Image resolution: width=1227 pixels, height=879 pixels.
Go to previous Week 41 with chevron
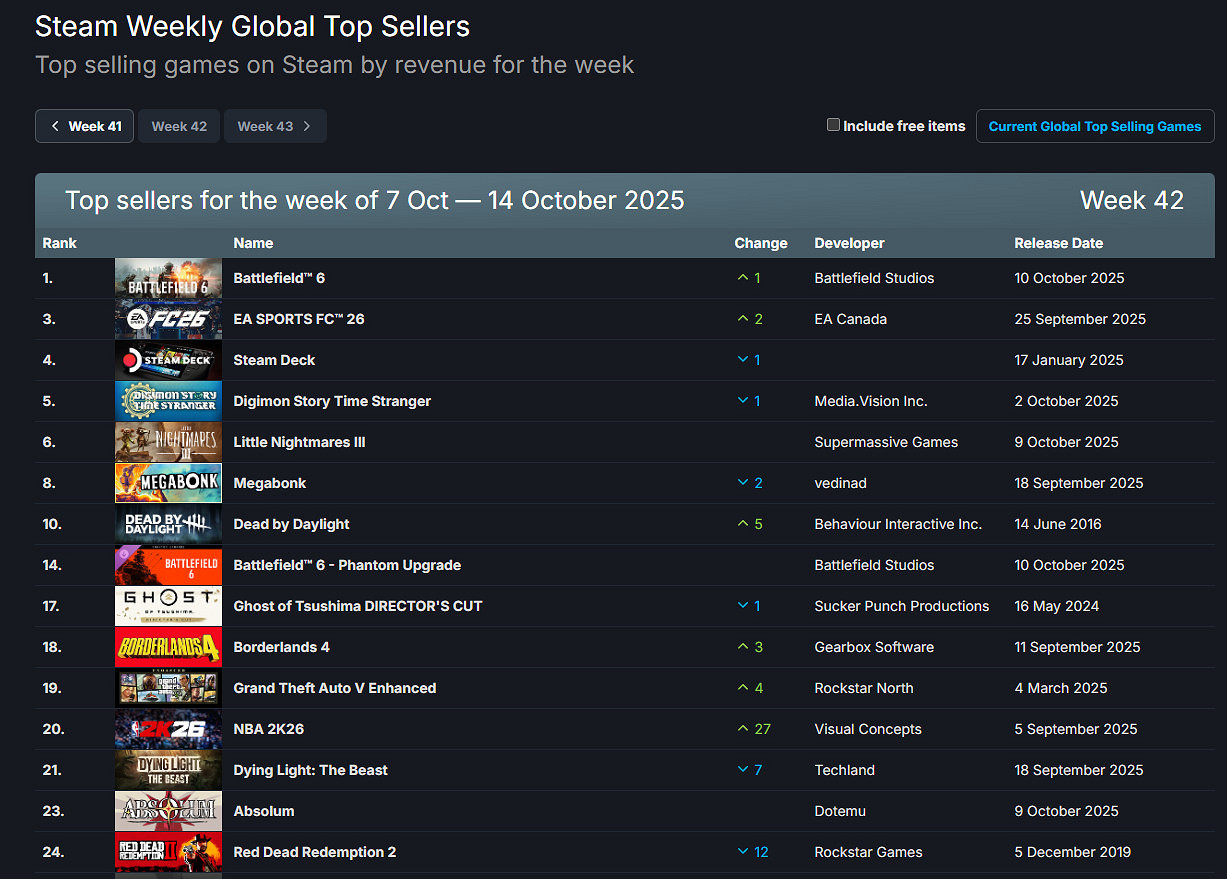85,126
